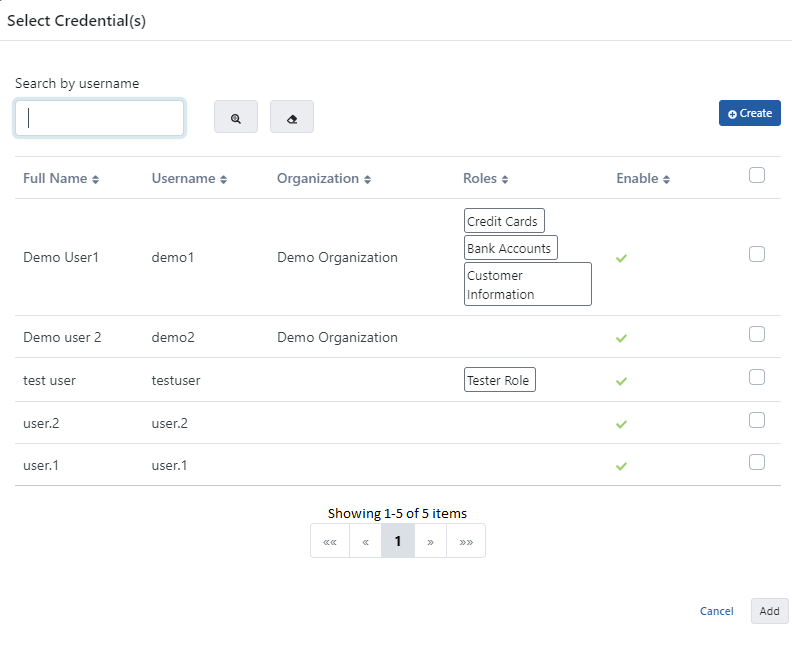The height and width of the screenshot is (646, 797).
Task: Click the Cancel link
Action: click(x=716, y=611)
